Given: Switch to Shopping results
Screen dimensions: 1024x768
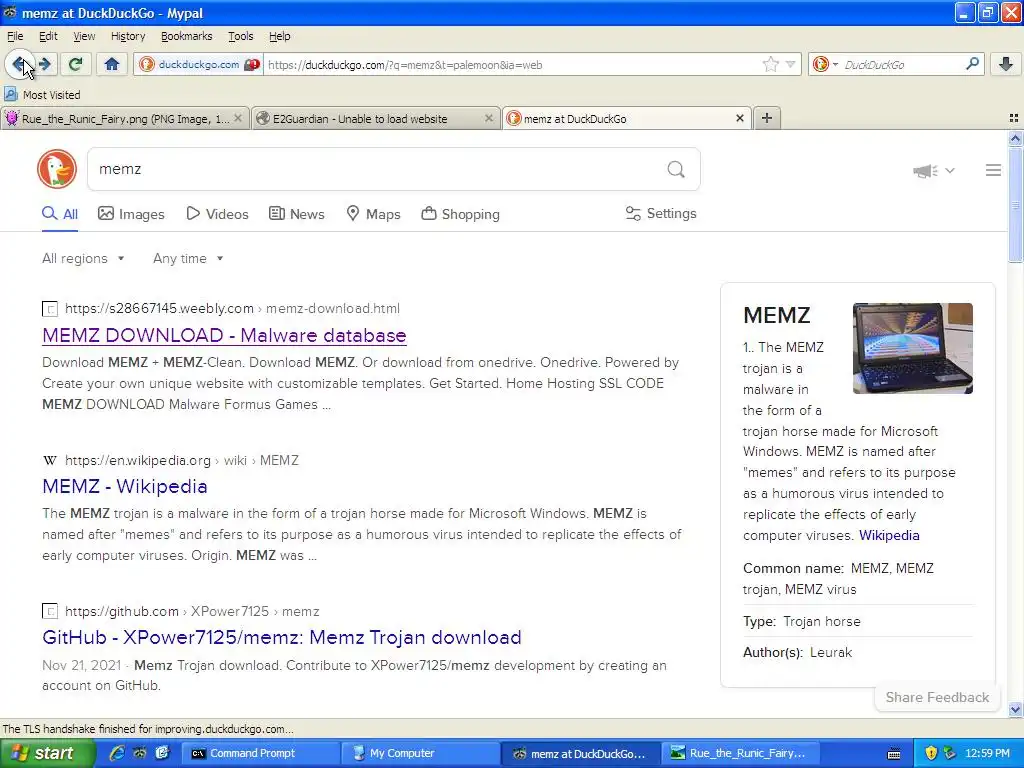Looking at the screenshot, I should click(460, 214).
